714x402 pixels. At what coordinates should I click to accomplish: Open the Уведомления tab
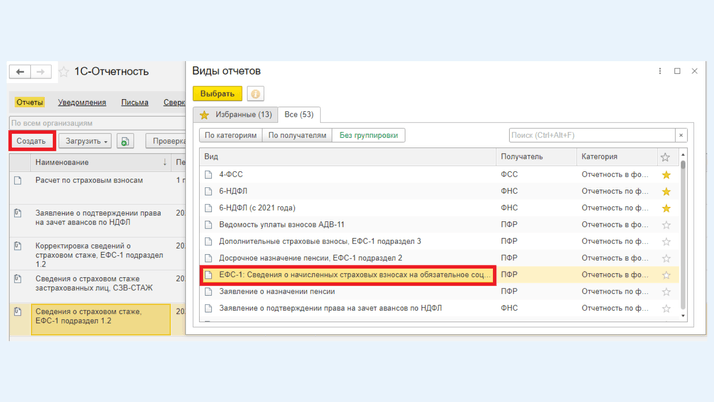(82, 102)
